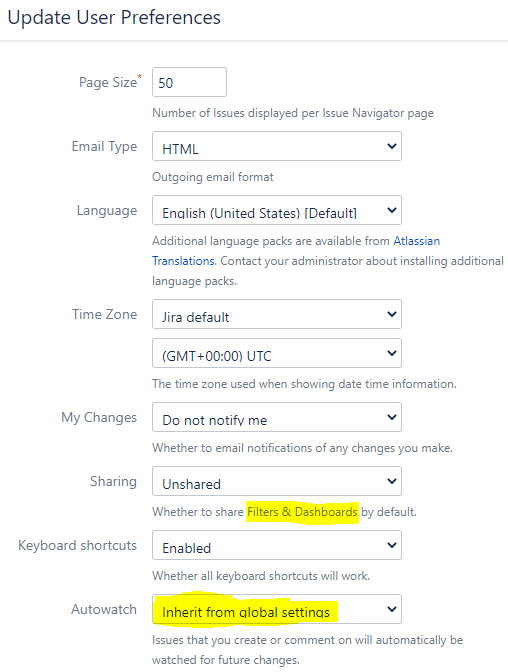Open the Autowatch inherit settings dropdown
The width and height of the screenshot is (508, 672).
[x=277, y=609]
